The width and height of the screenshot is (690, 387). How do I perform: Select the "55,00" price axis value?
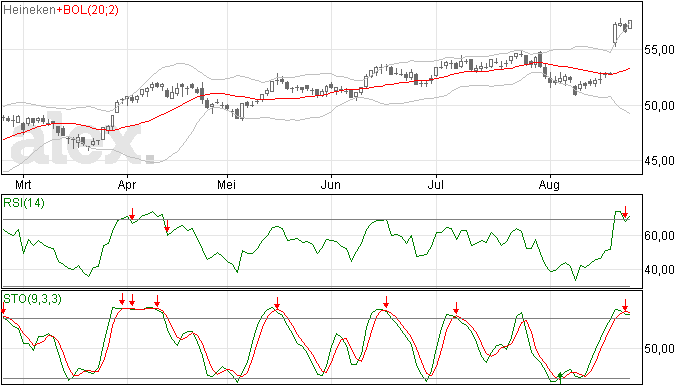[x=659, y=50]
